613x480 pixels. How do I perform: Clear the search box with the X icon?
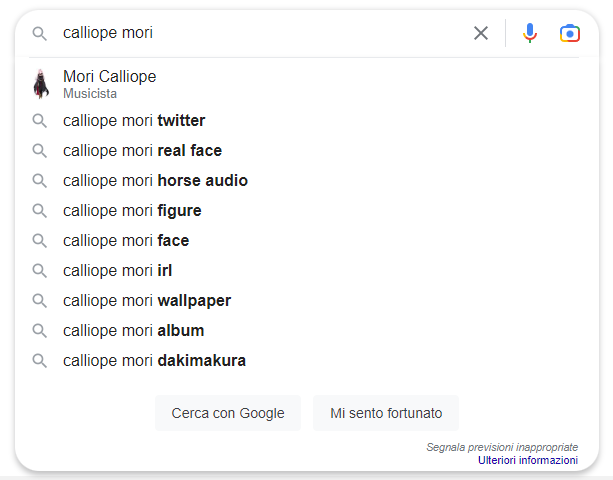tap(481, 33)
